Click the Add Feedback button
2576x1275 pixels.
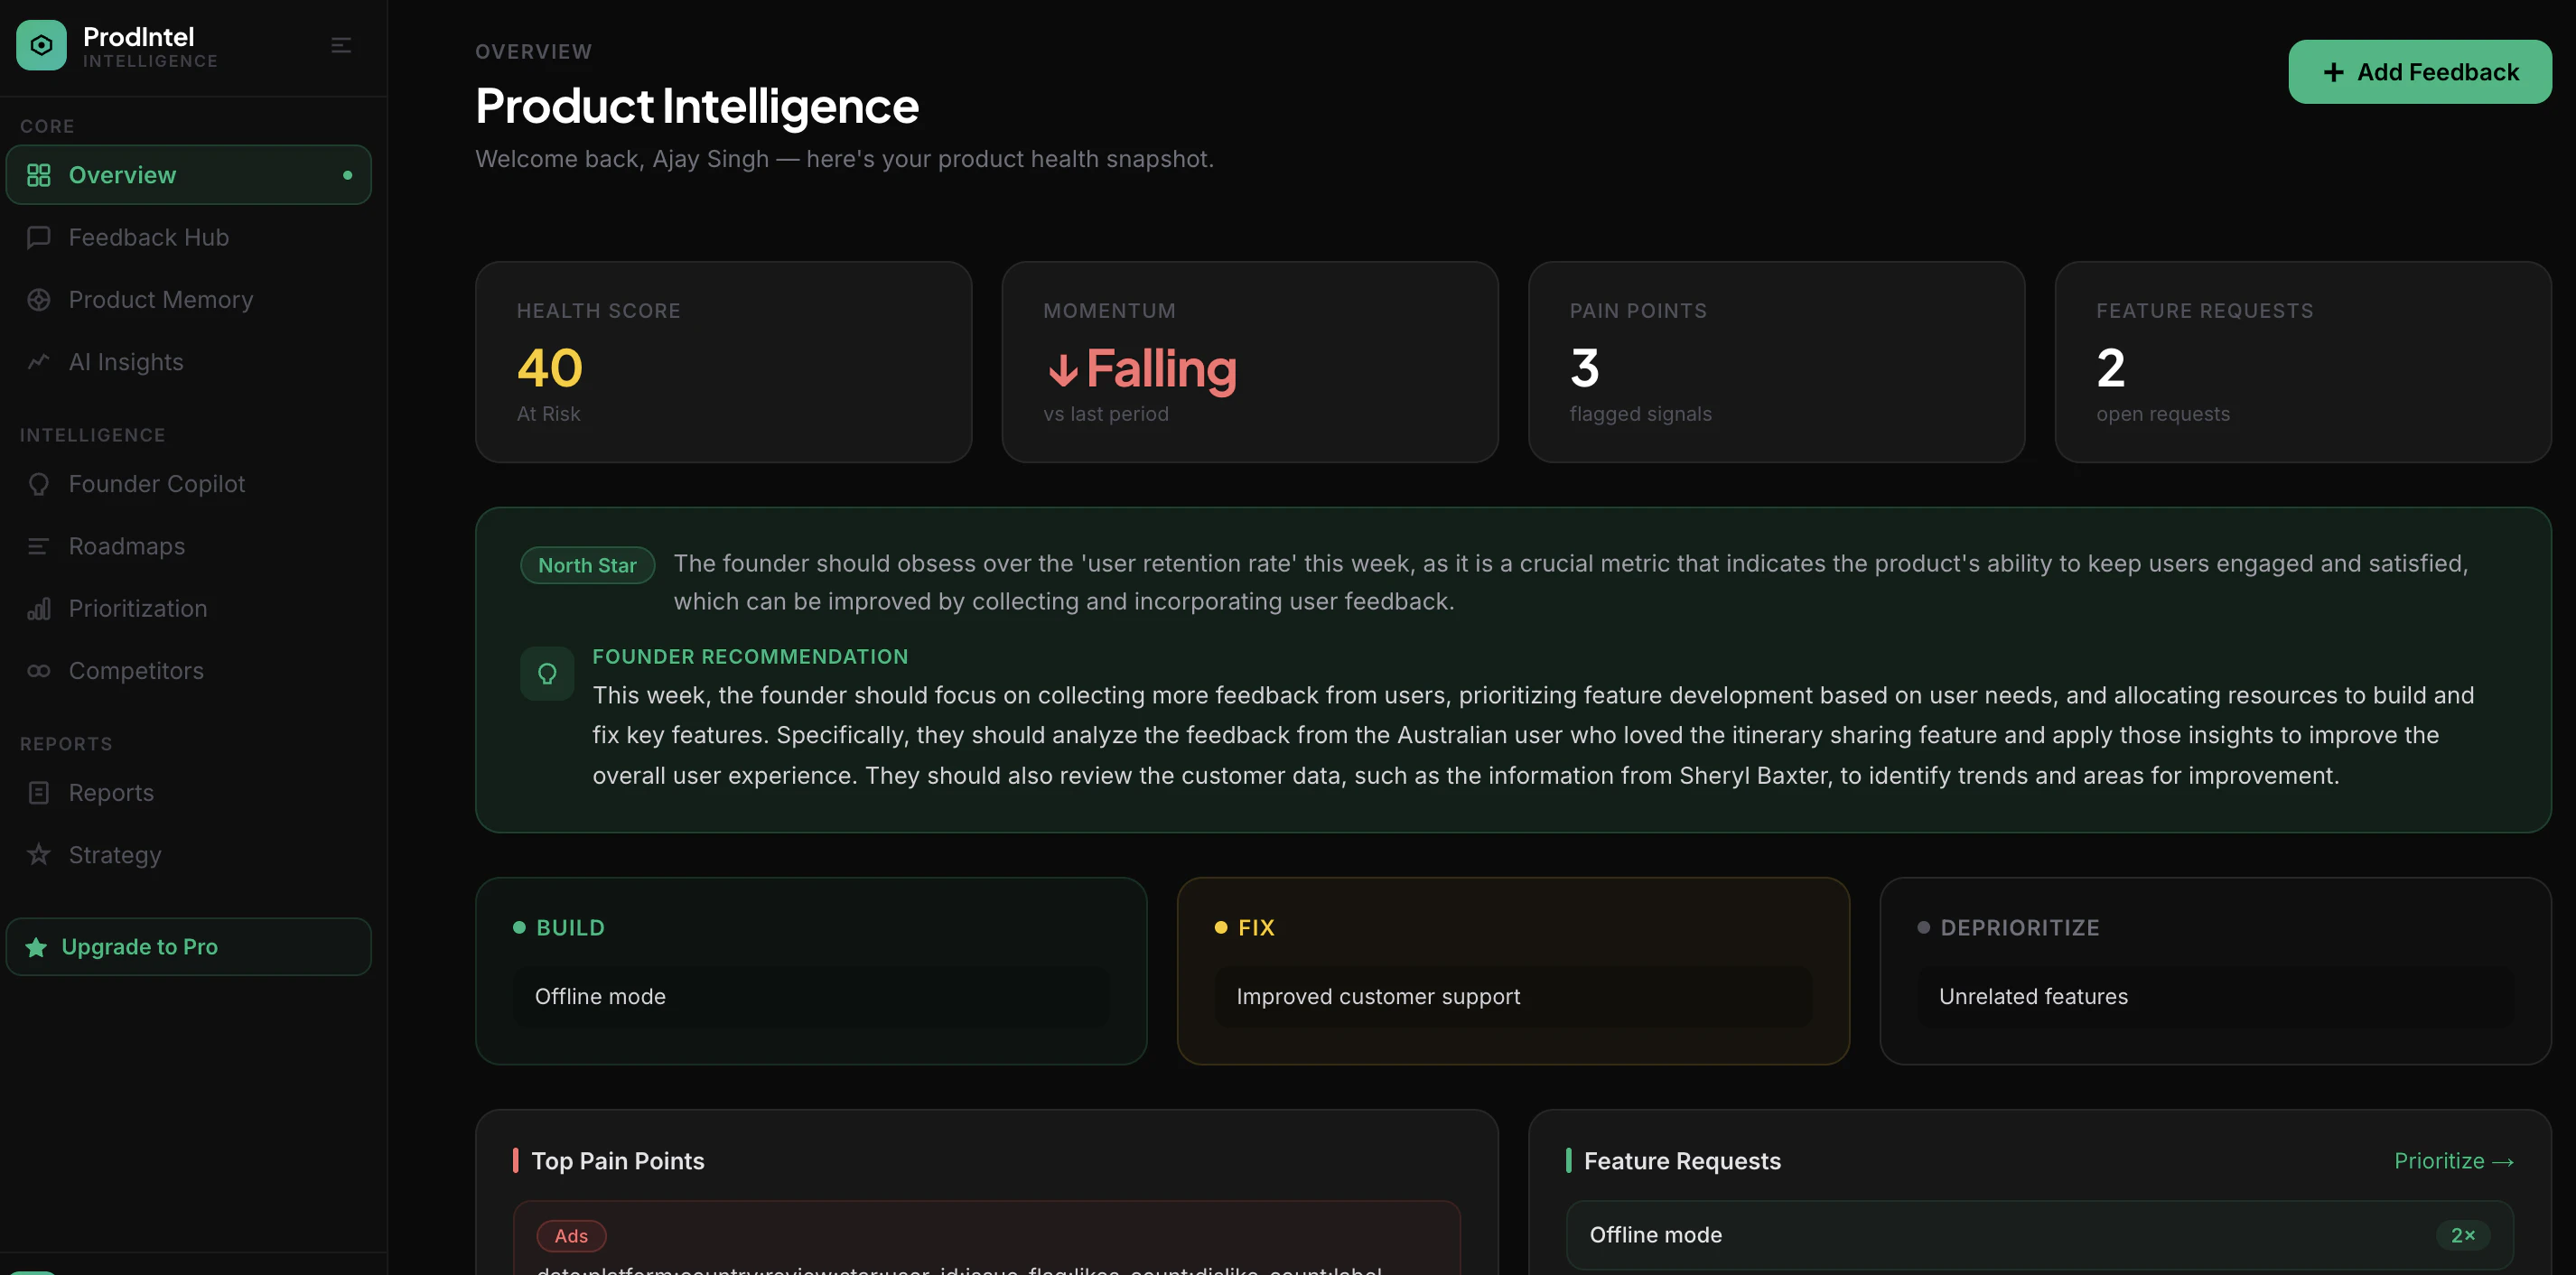point(2419,72)
